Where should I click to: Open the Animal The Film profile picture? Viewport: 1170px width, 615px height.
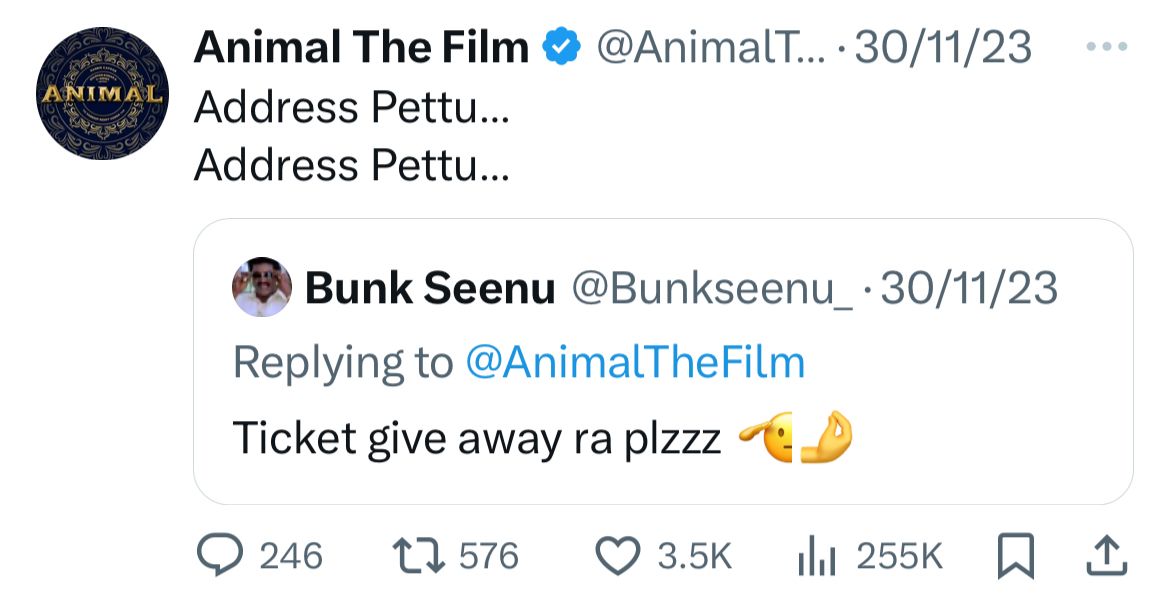point(102,94)
